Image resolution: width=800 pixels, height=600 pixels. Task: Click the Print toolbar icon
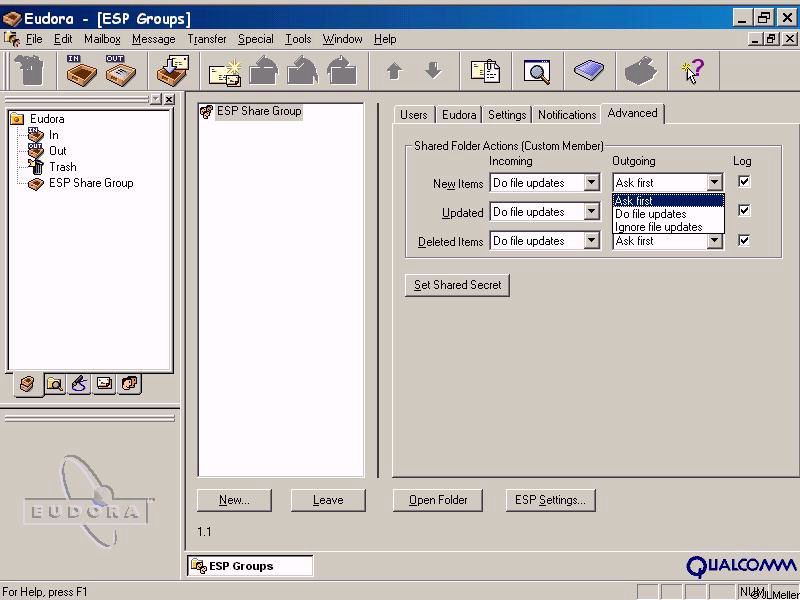click(641, 71)
